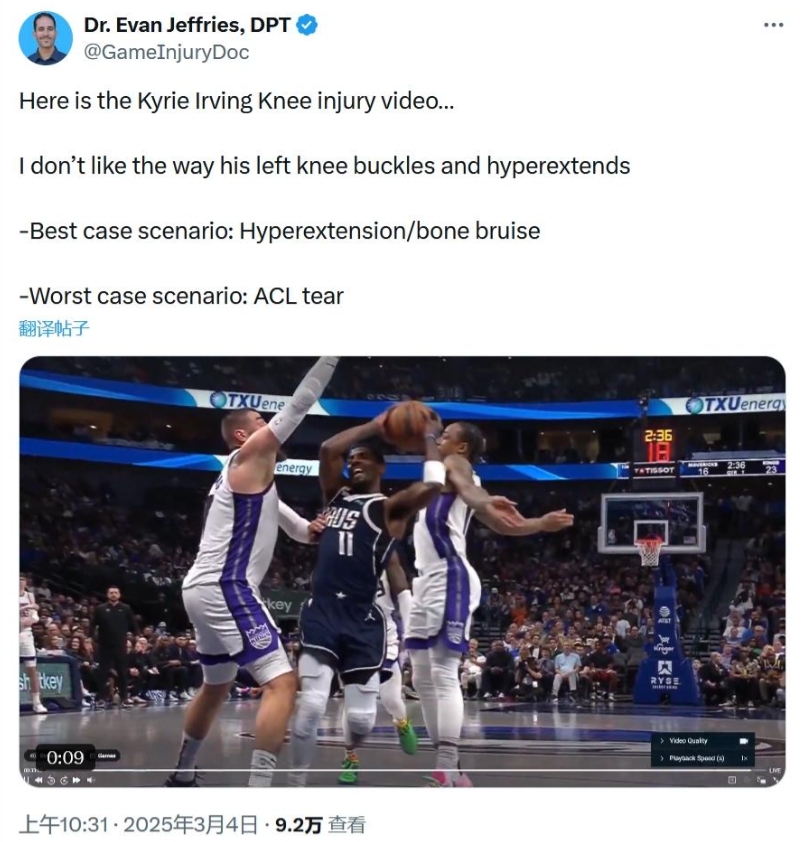Click the blue verified badge
Screen dimensions: 805x842
307,26
